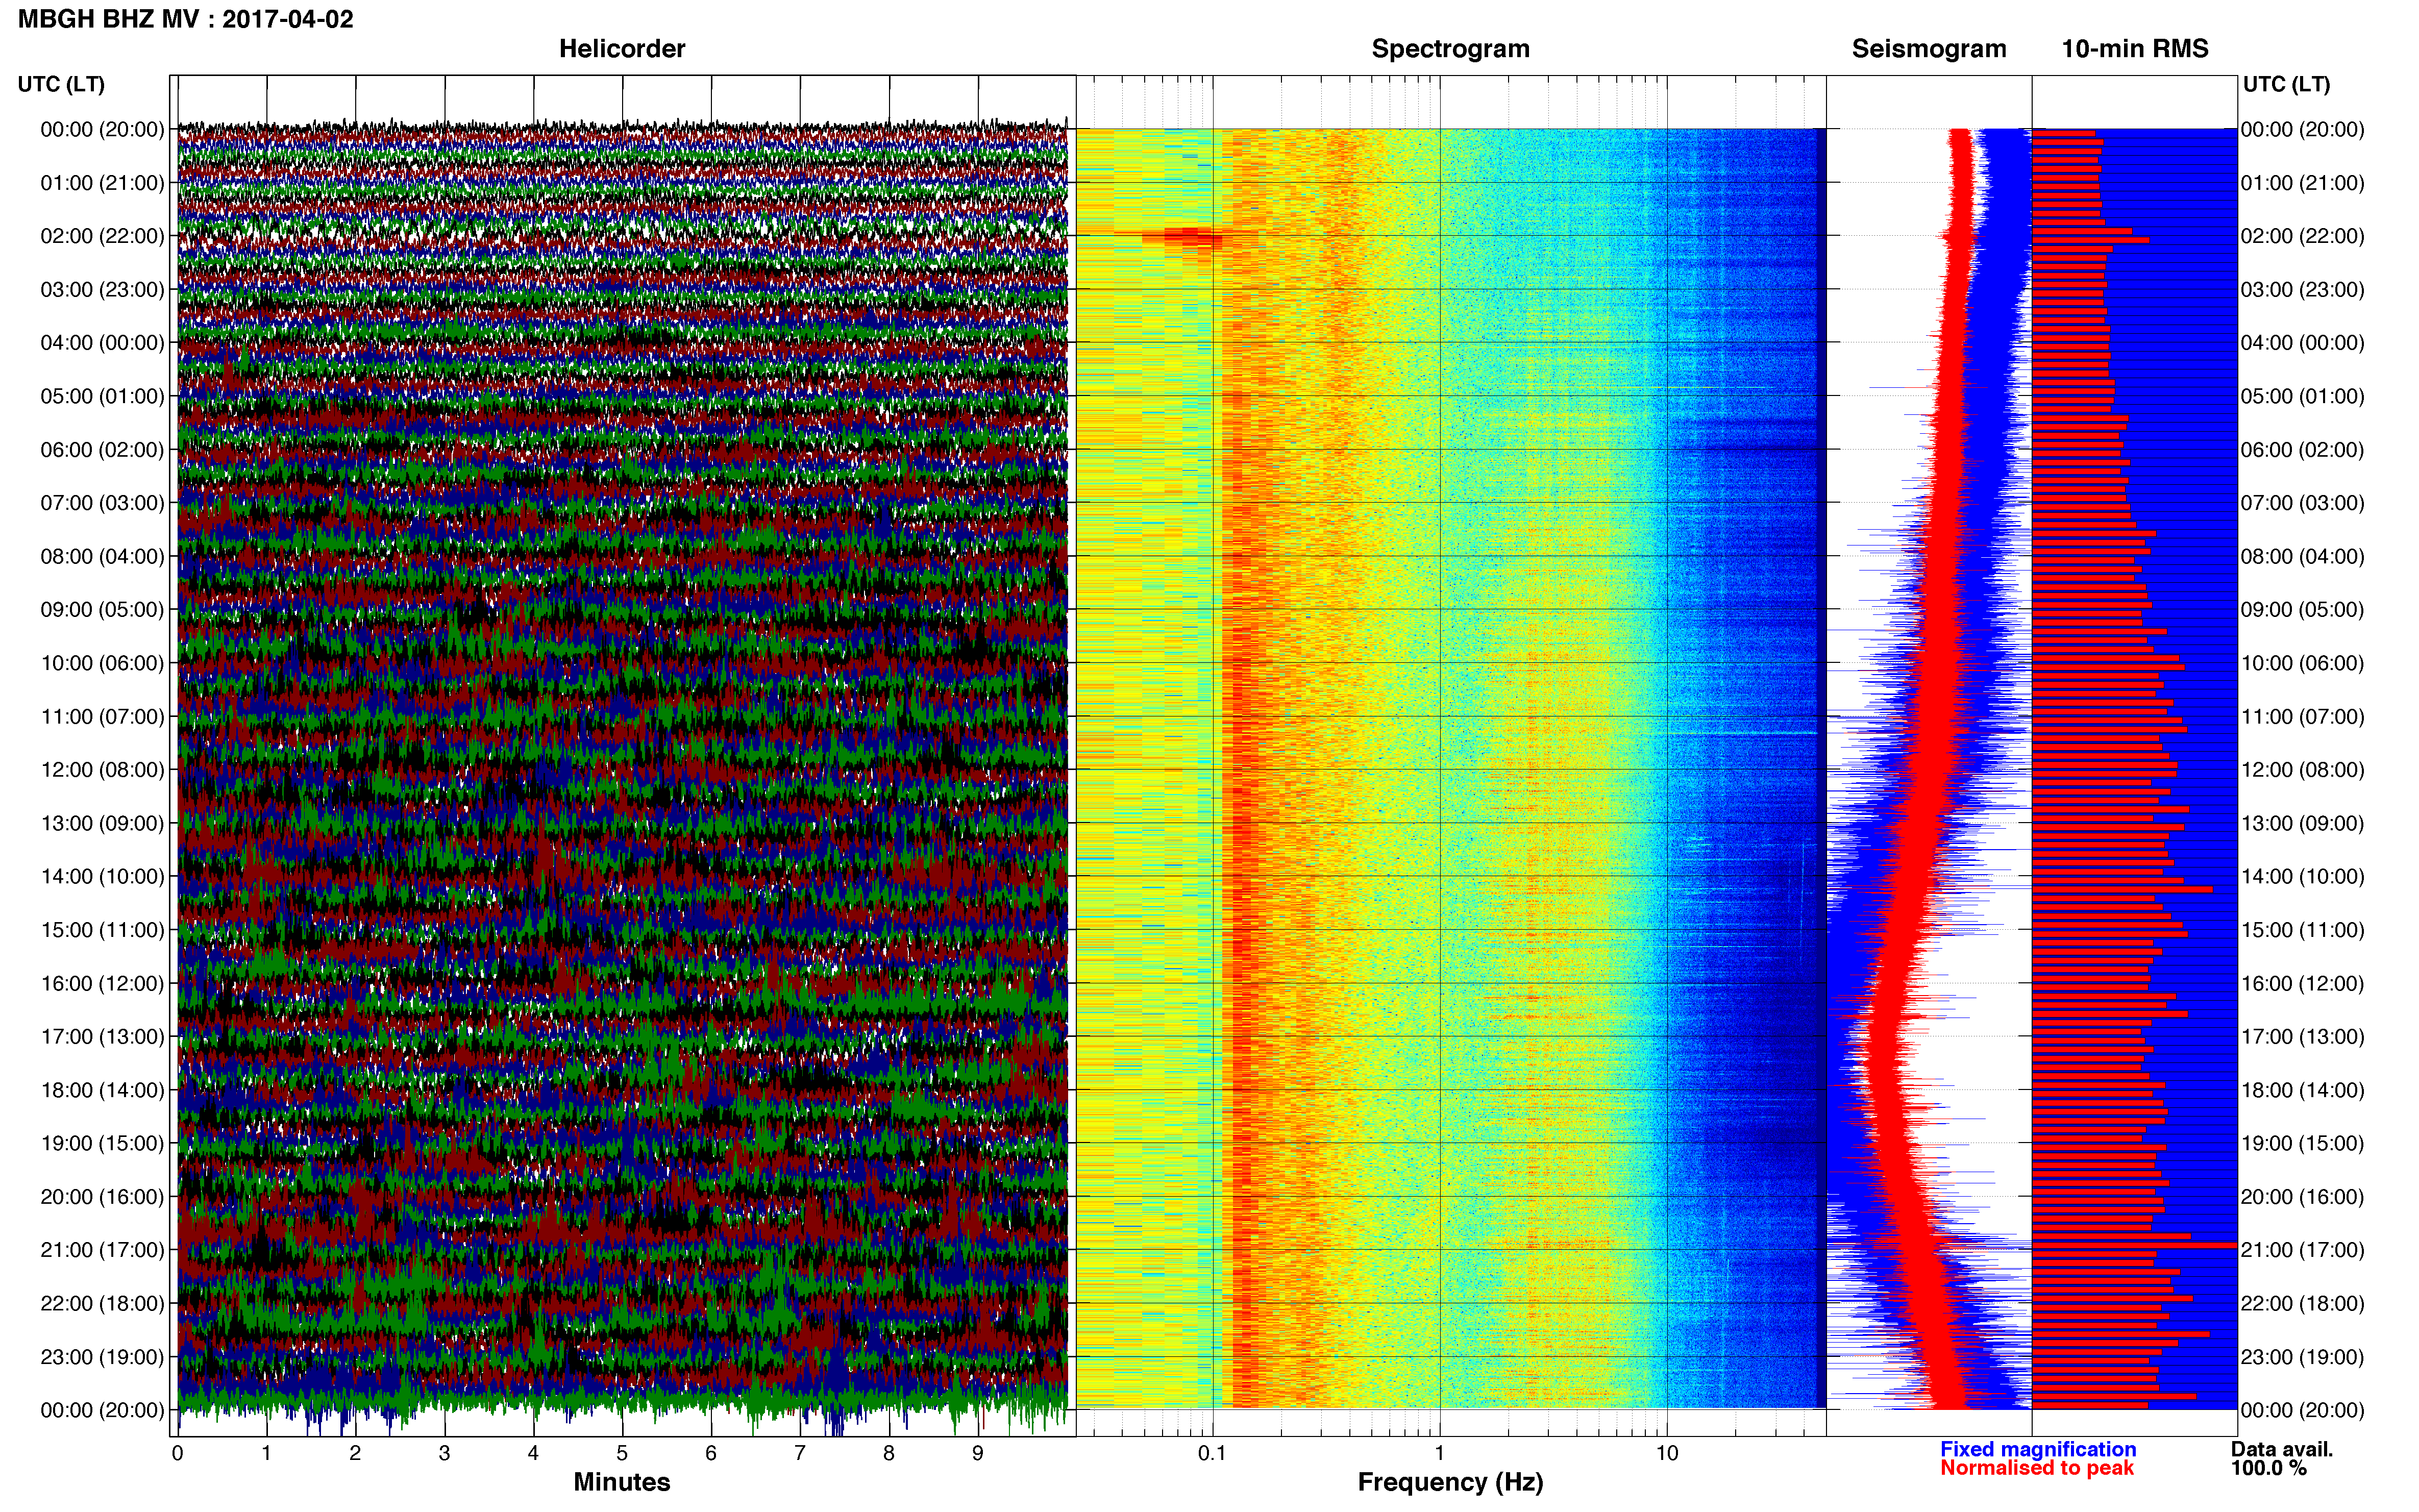2419x1512 pixels.
Task: Click the longest red RMS bar at 21:00
Action: tap(2134, 1245)
